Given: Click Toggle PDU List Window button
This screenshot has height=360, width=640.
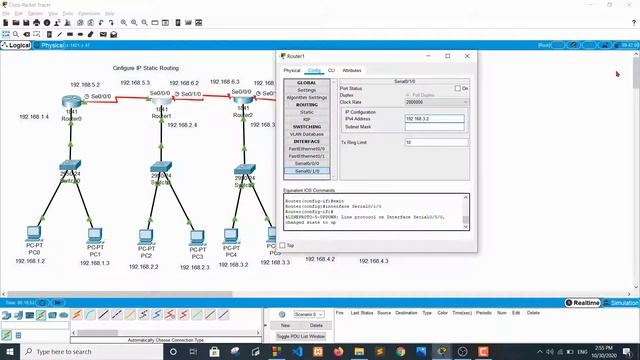Looking at the screenshot, I should 301,336.
